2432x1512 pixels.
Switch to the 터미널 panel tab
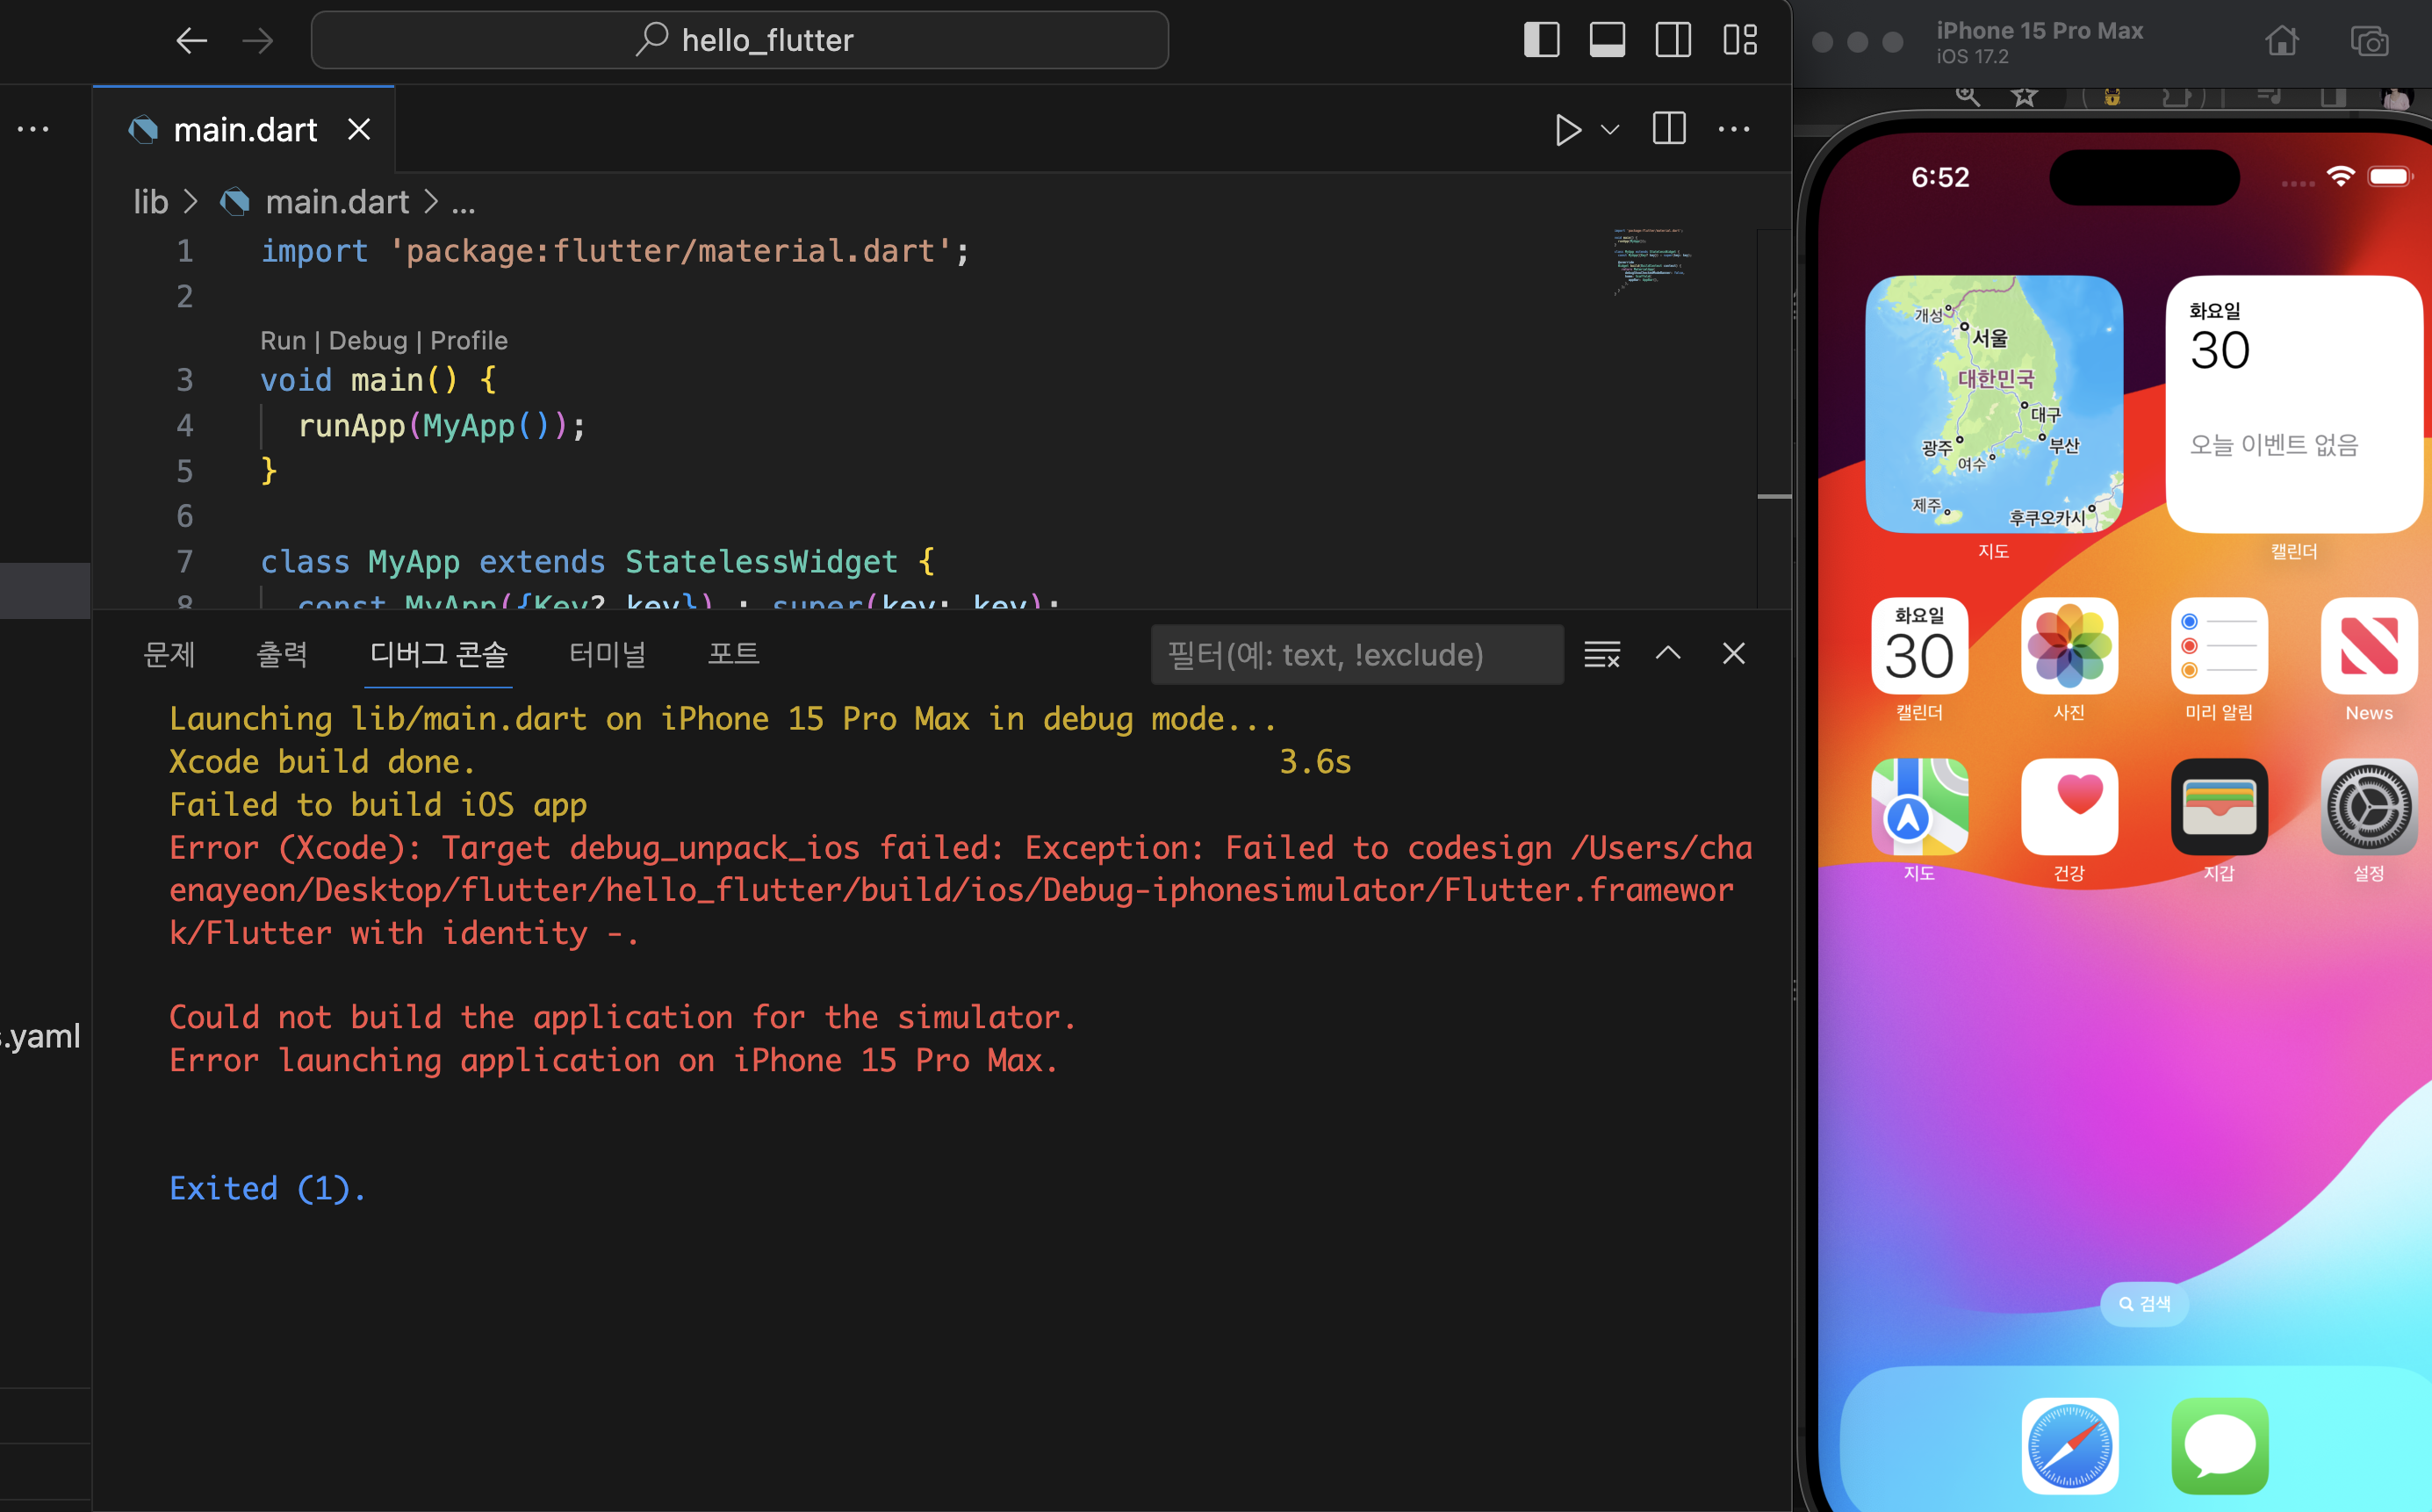607,654
